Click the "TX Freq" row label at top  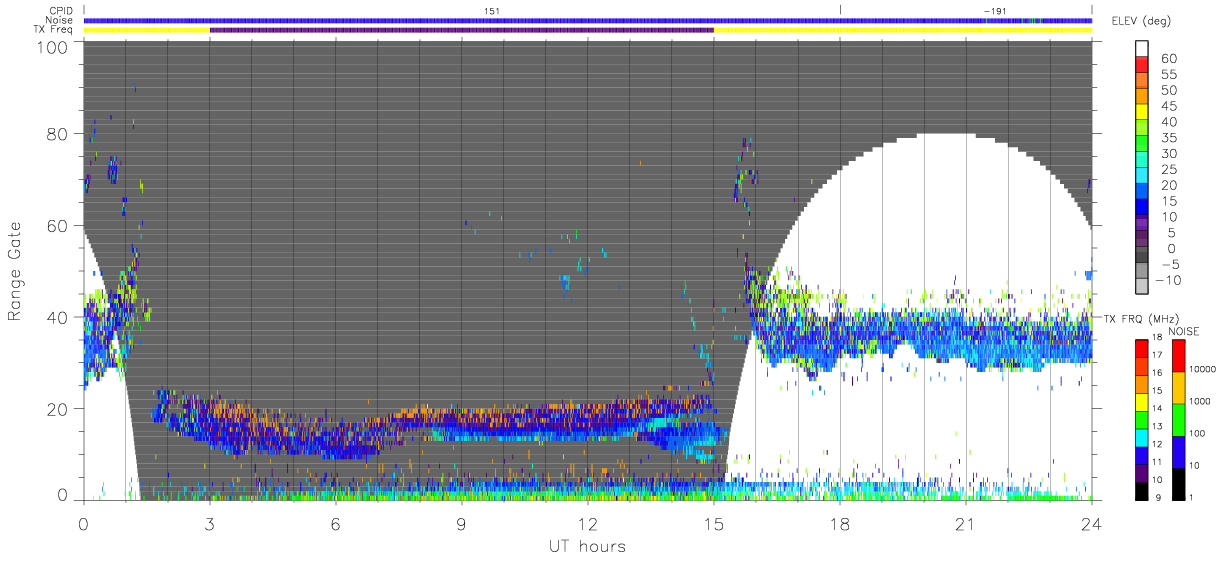(55, 30)
